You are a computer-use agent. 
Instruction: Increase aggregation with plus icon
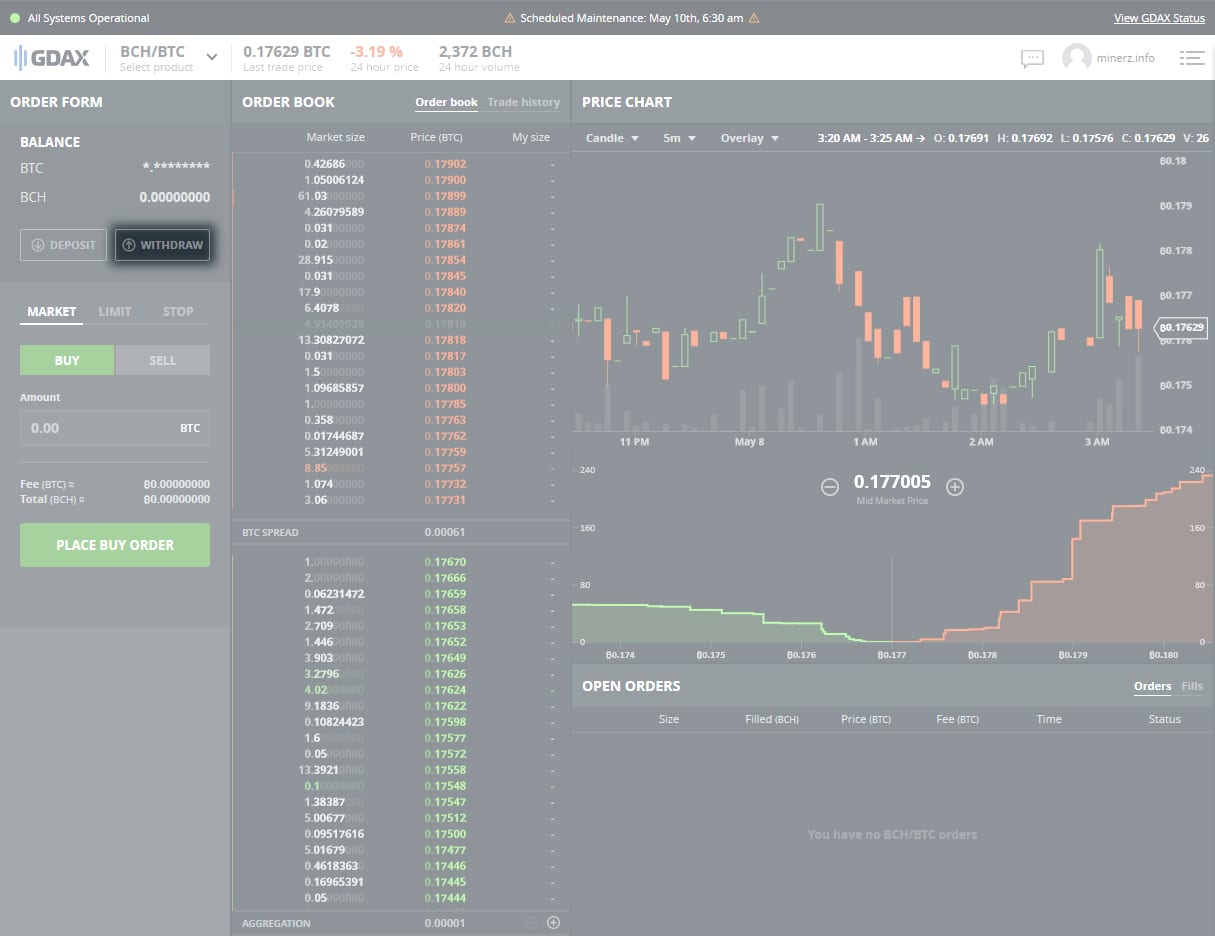[553, 923]
